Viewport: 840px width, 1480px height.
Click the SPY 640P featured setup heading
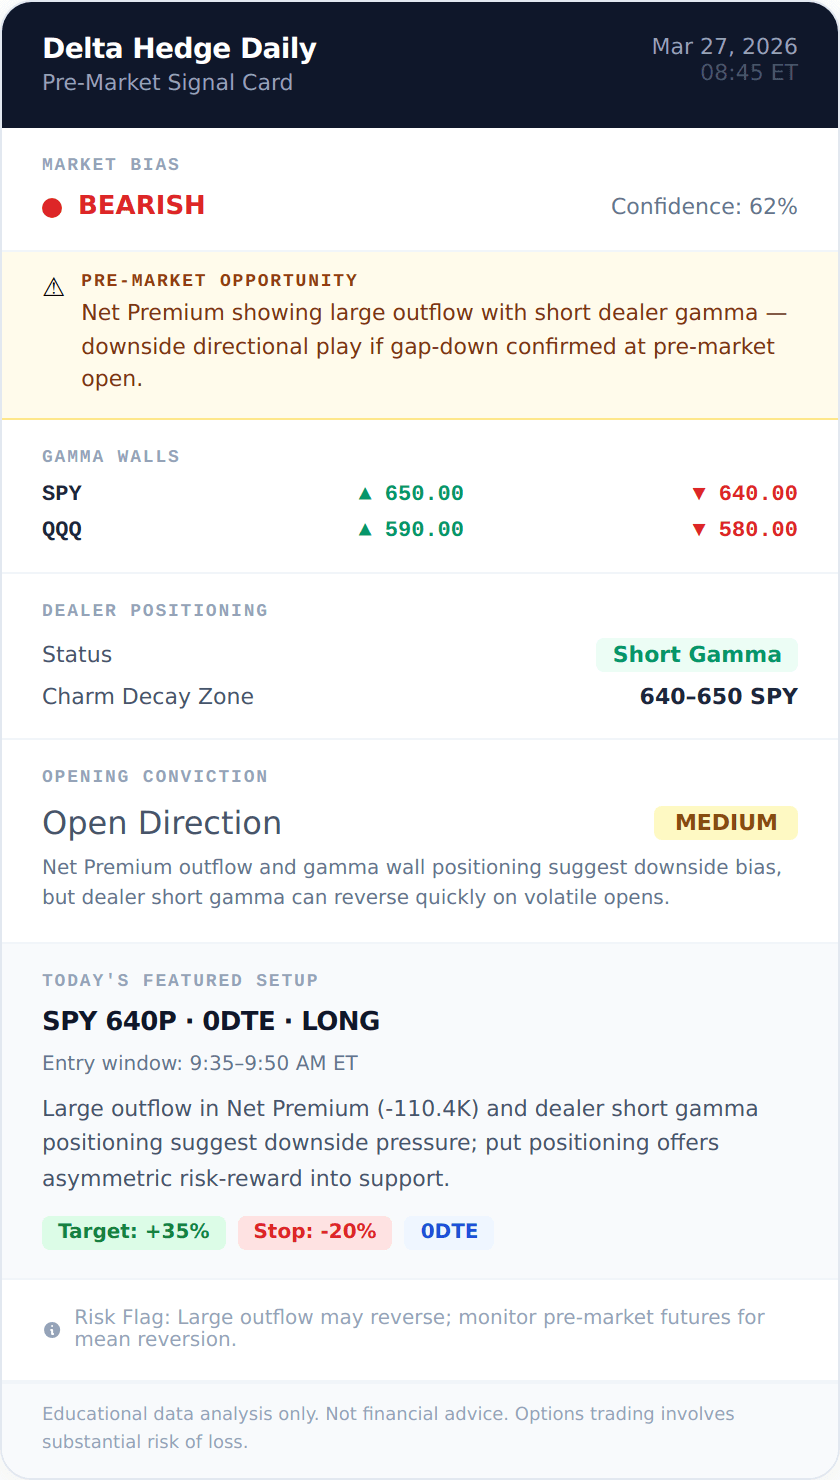coord(211,1021)
